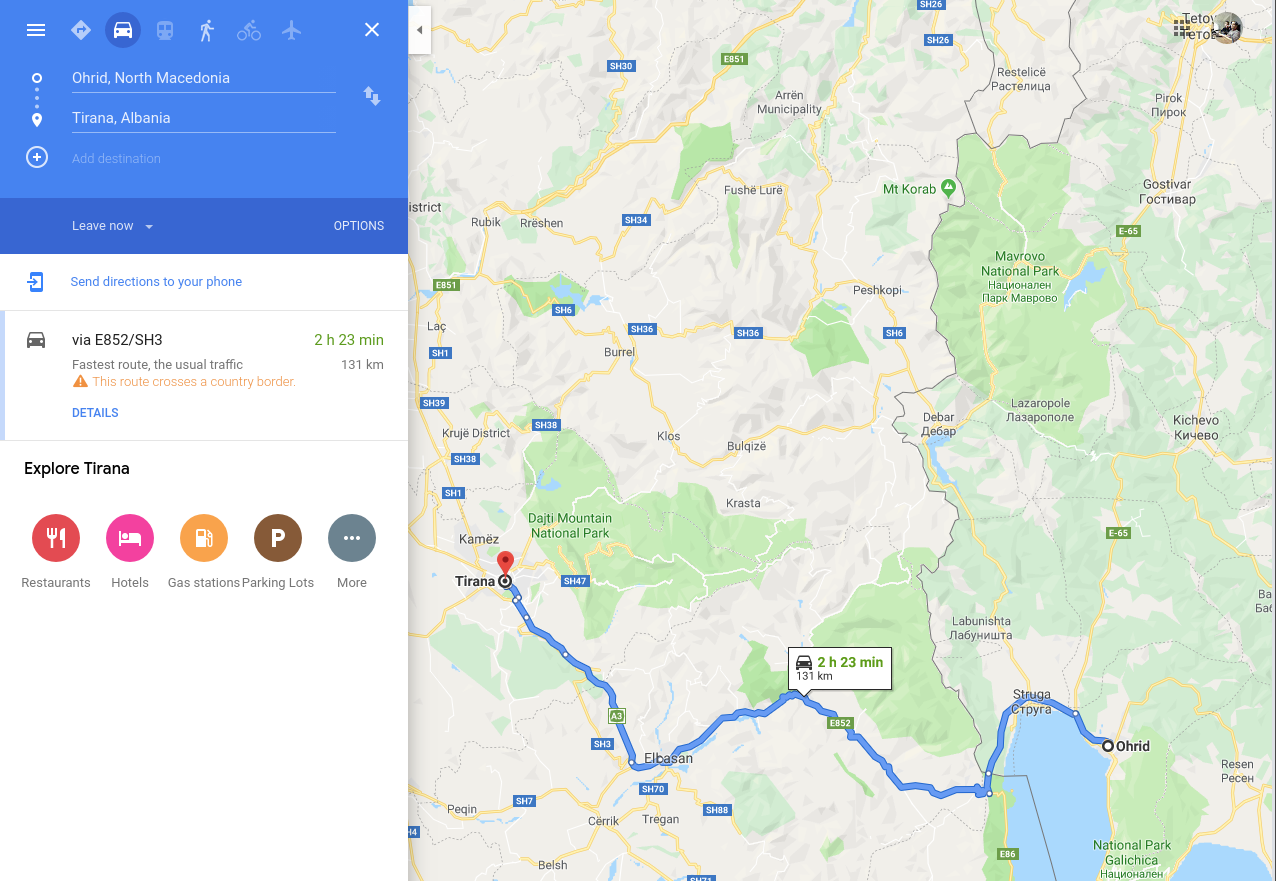
Task: Reverse starting point and destination
Action: point(372,96)
